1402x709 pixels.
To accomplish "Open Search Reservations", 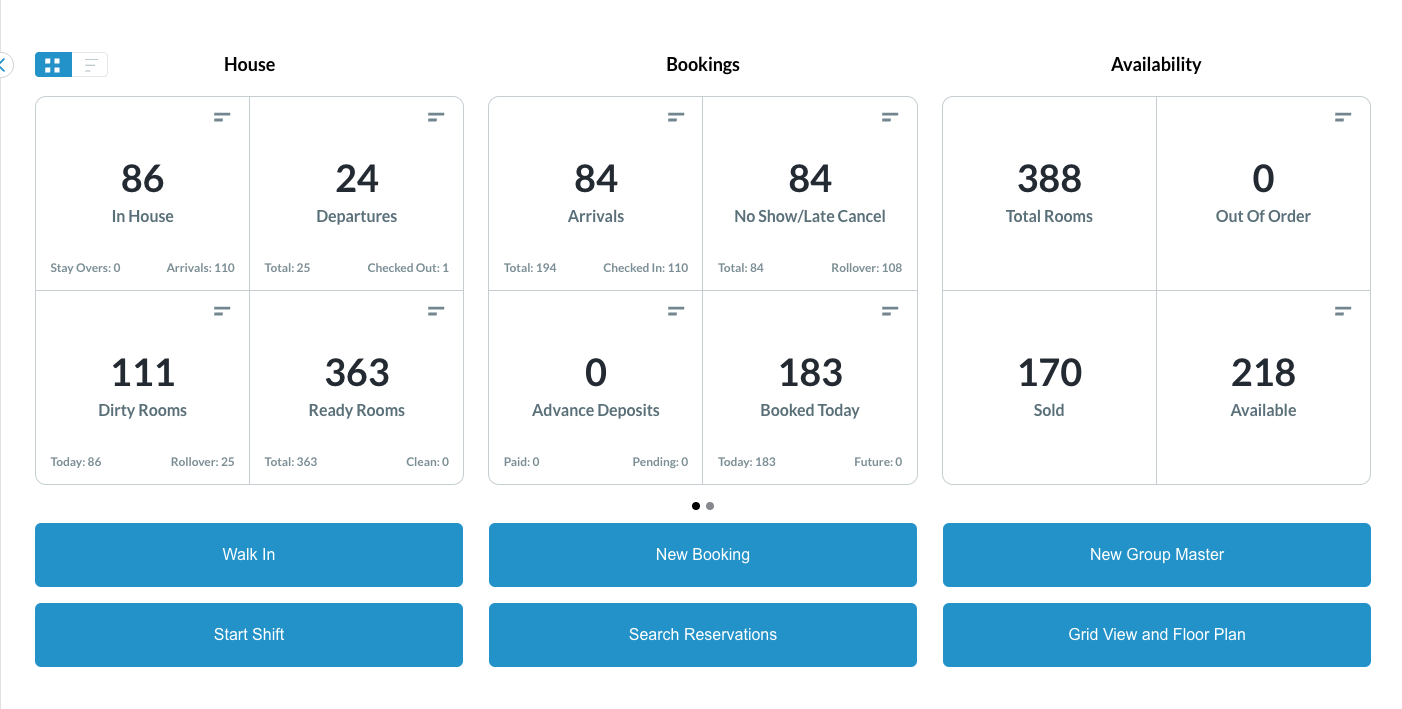I will [x=702, y=635].
